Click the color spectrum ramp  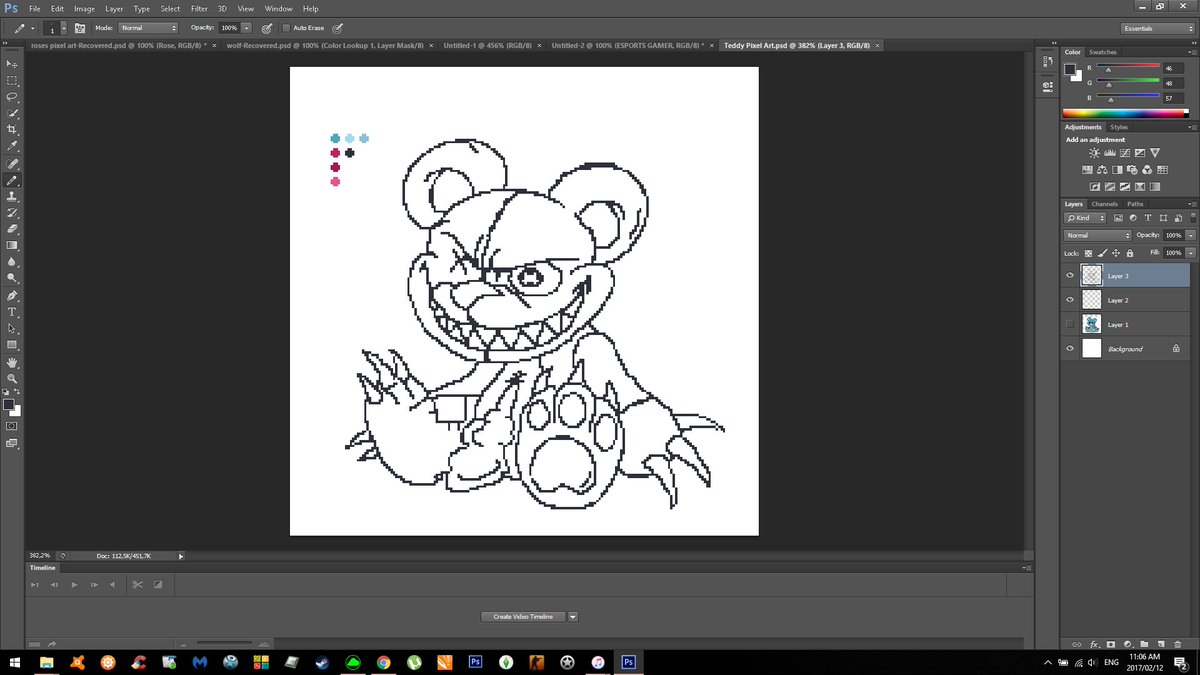pos(1126,112)
